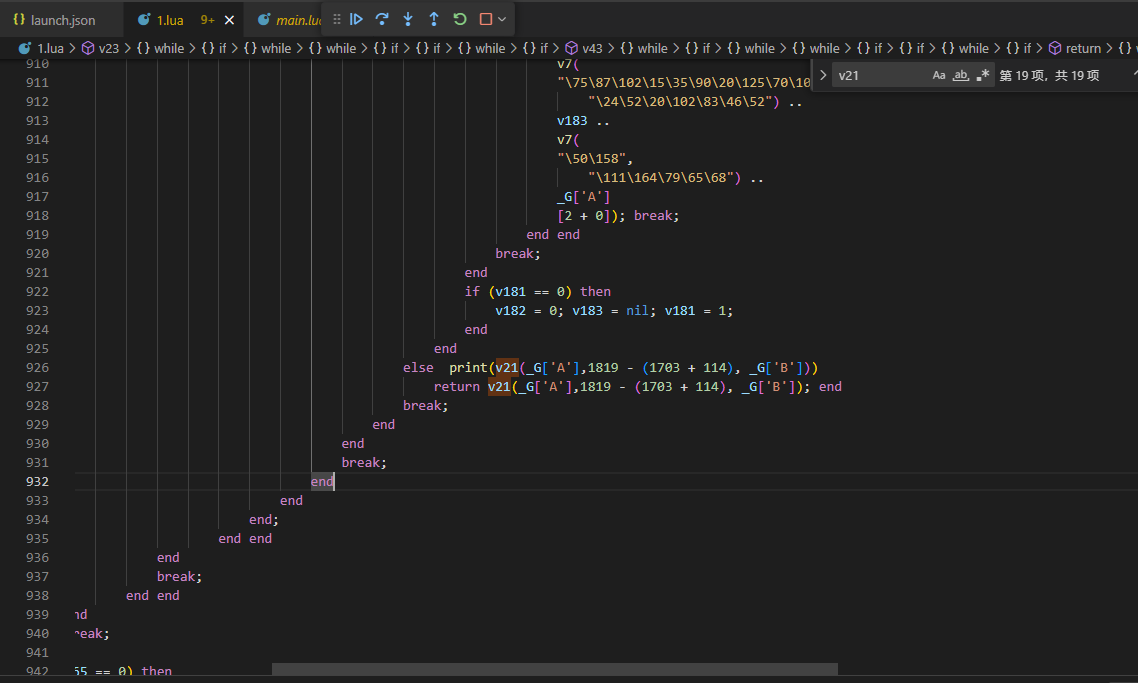Switch to the main.lua tab
Screen dimensions: 1138x683
point(290,20)
